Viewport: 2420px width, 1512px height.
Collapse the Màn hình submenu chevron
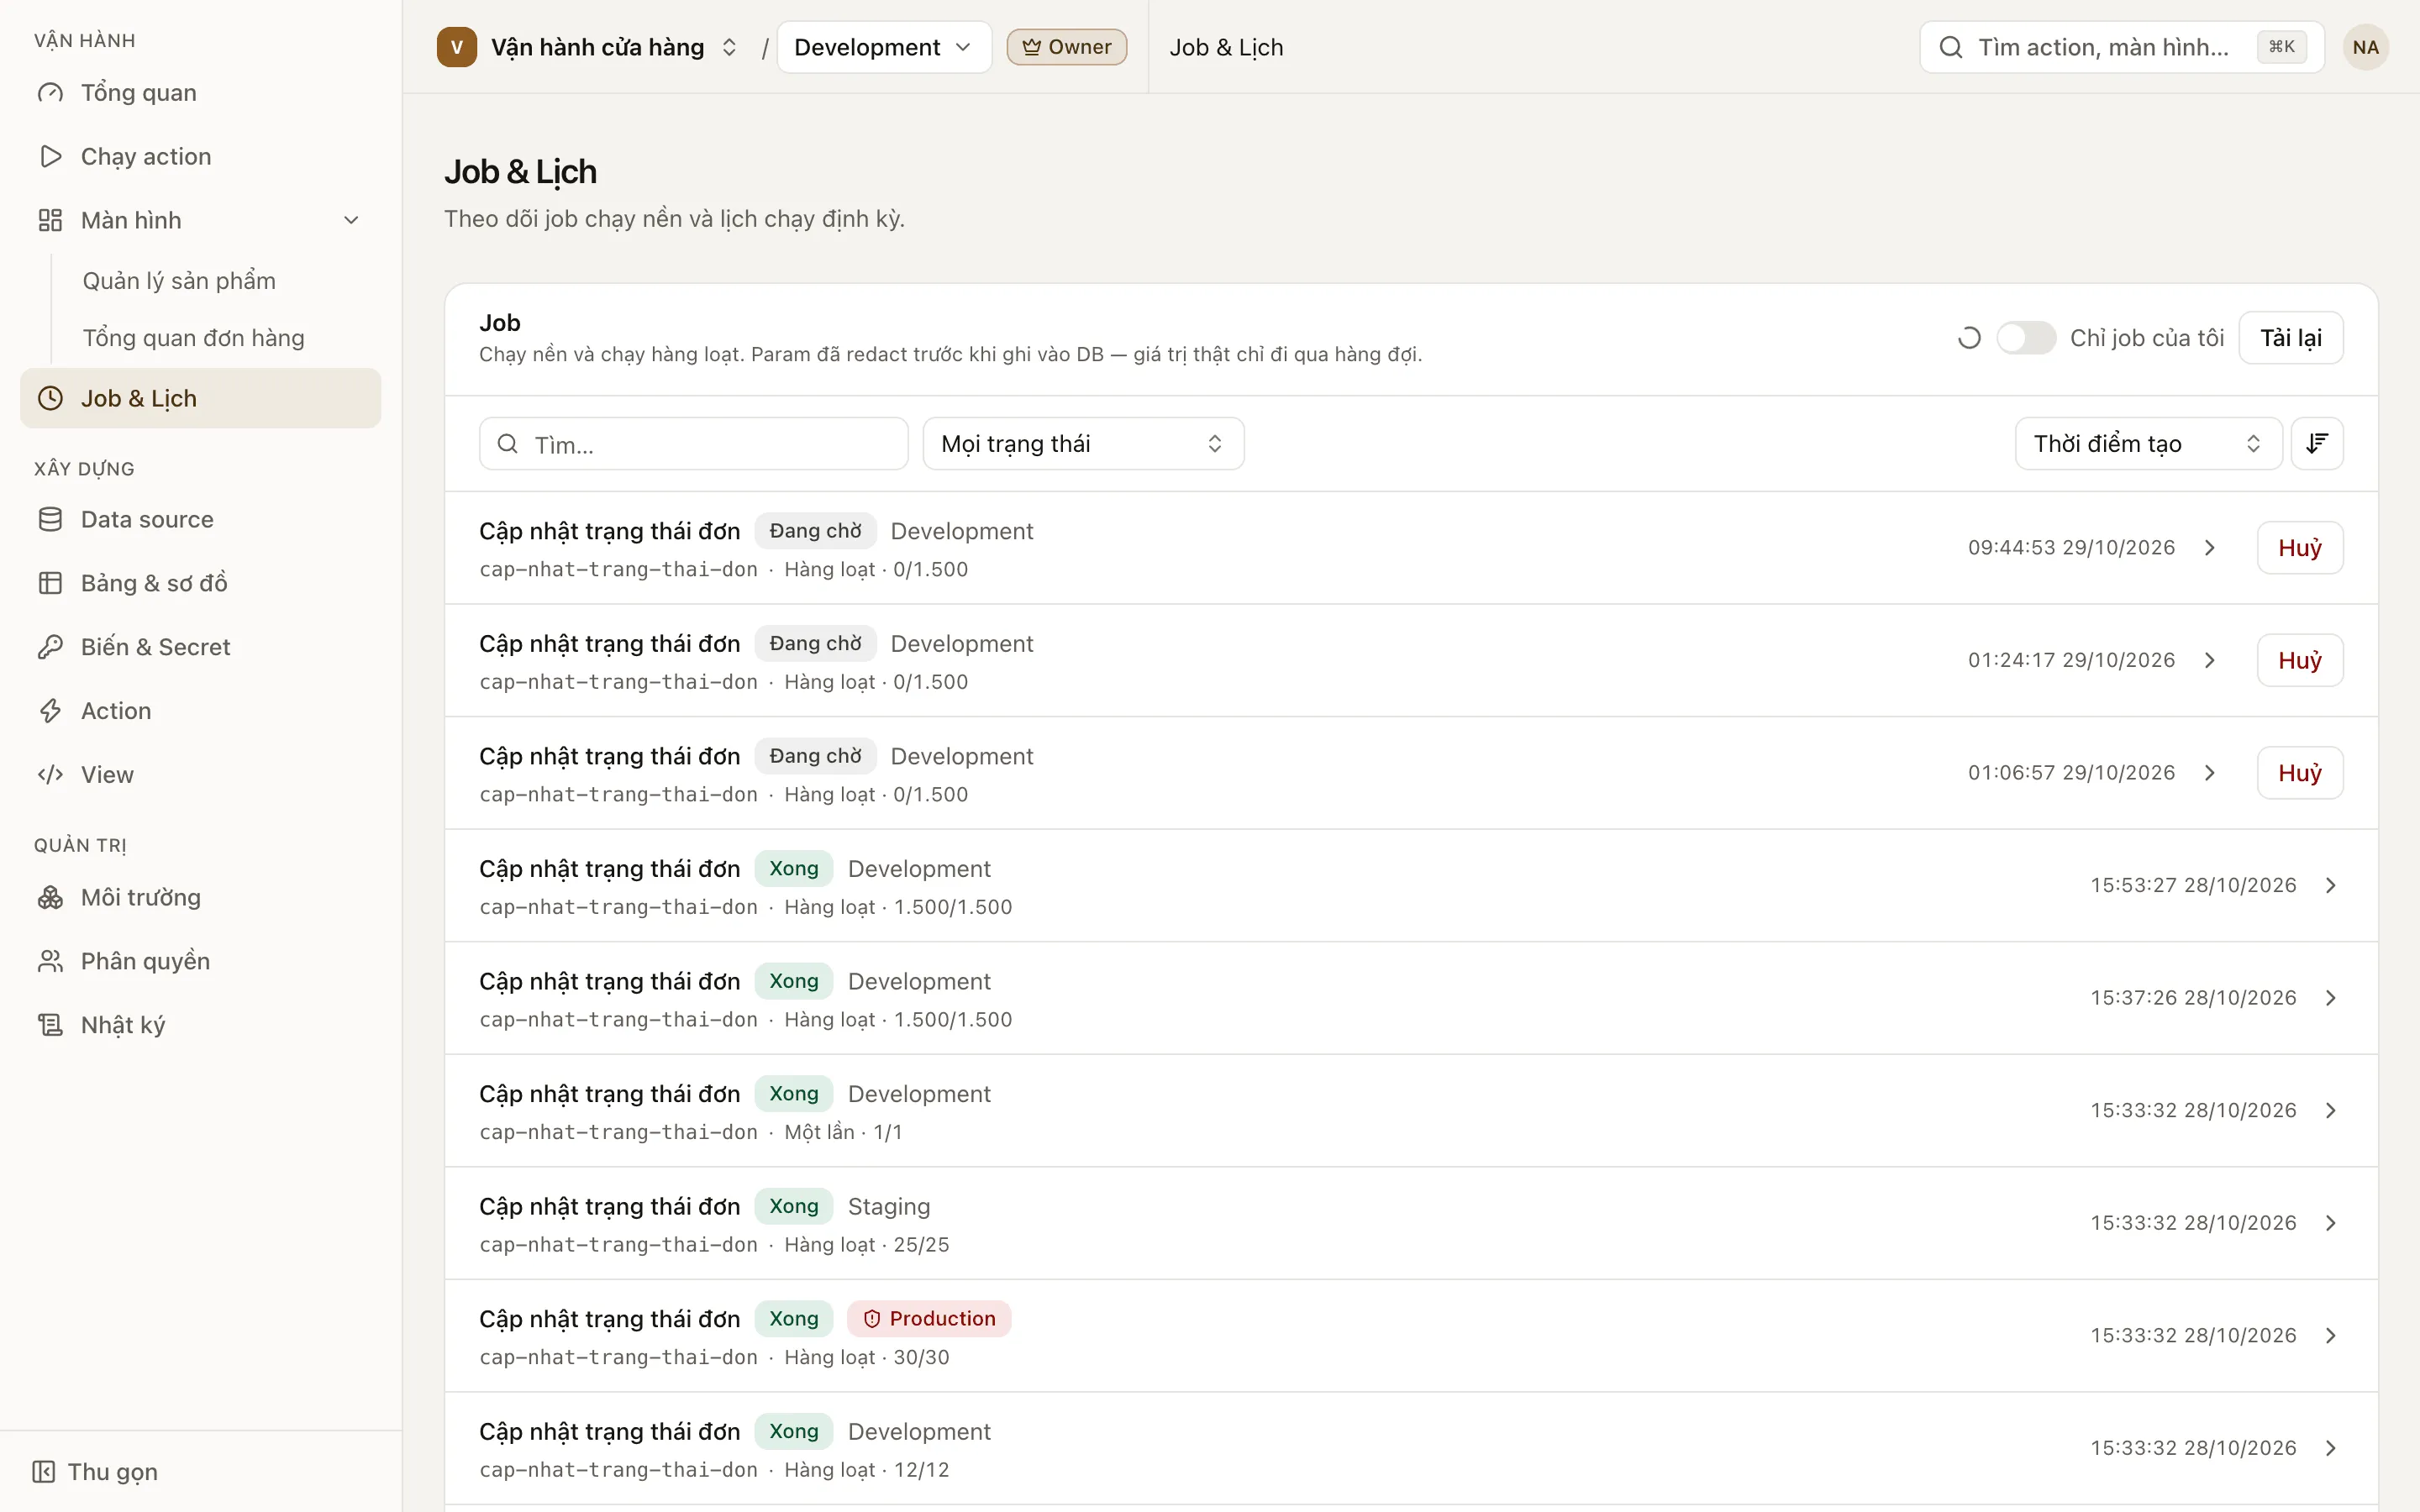coord(351,220)
